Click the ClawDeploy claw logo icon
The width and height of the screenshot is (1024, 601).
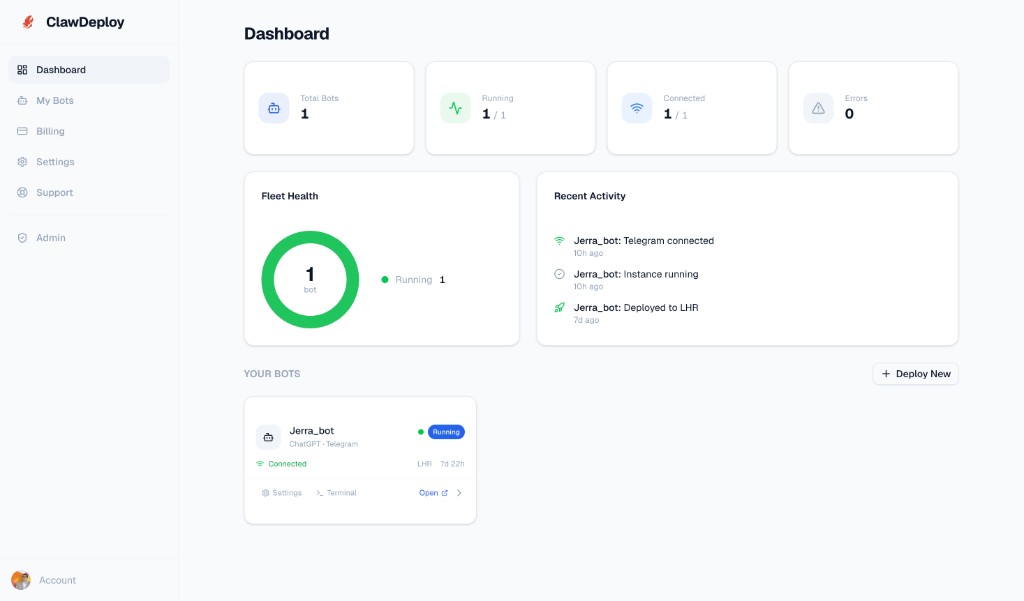tap(27, 21)
